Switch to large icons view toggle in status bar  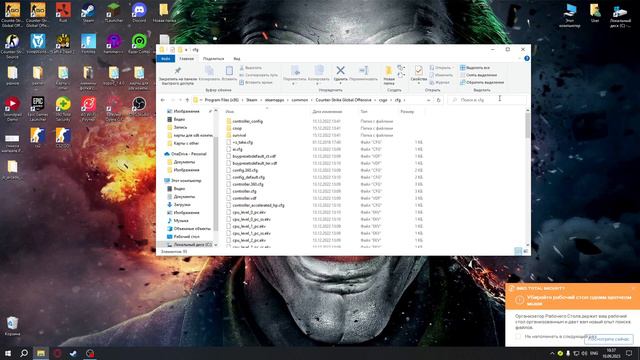point(526,251)
